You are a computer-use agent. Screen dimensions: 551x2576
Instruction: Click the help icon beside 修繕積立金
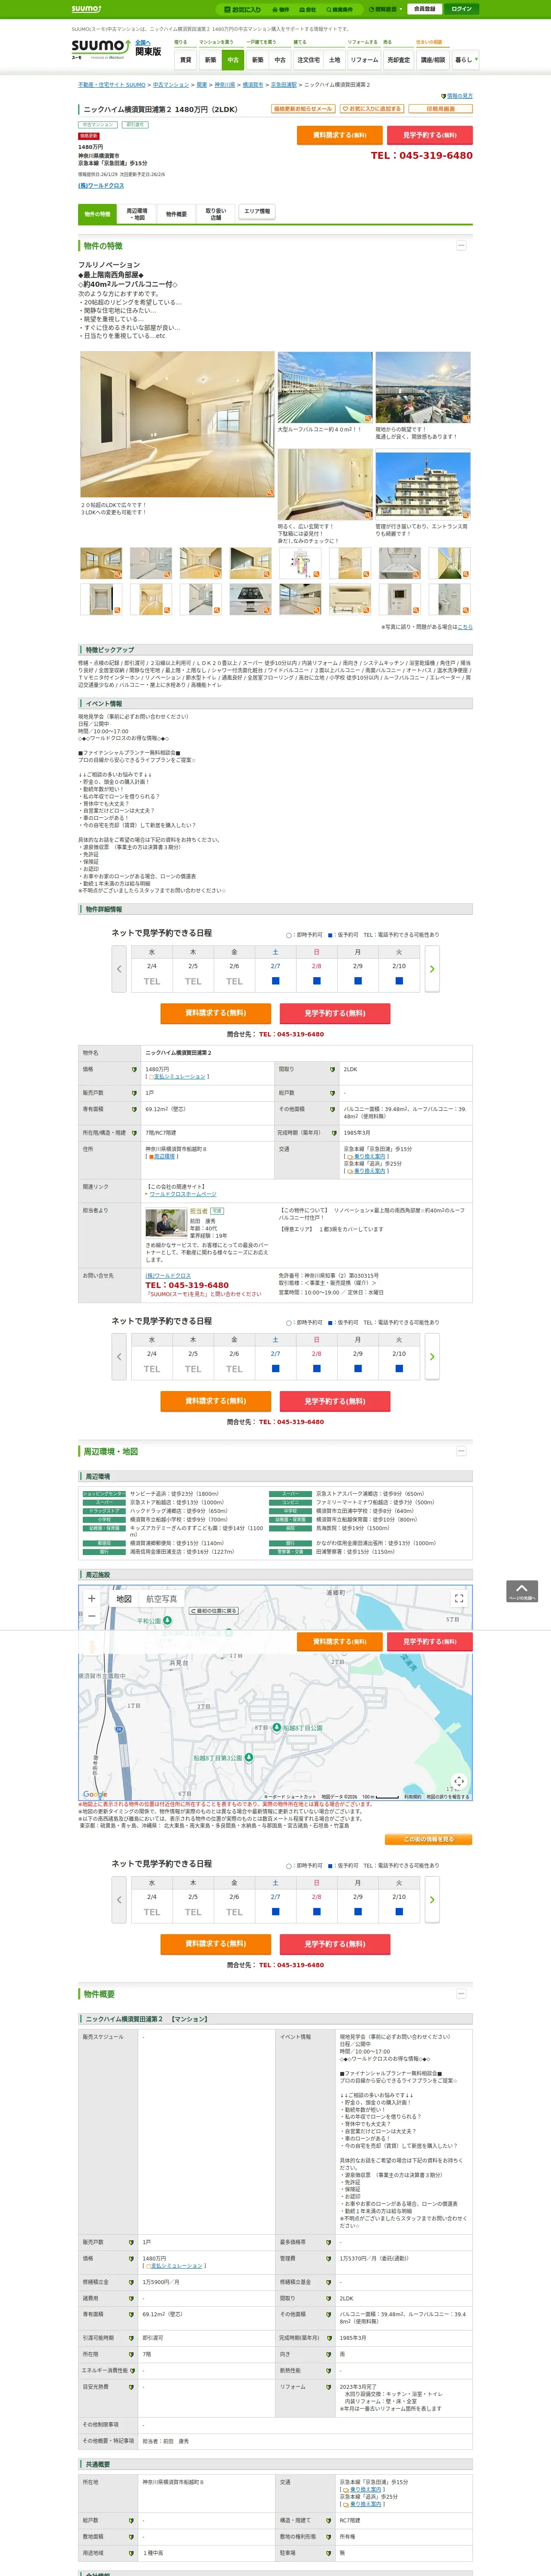click(131, 2282)
